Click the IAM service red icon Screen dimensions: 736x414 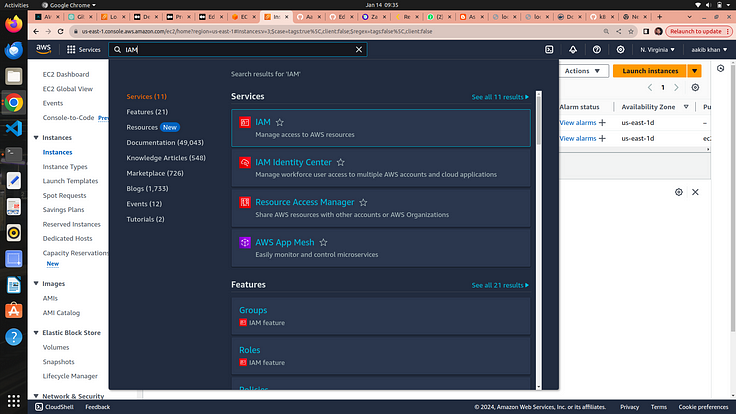[x=245, y=123]
